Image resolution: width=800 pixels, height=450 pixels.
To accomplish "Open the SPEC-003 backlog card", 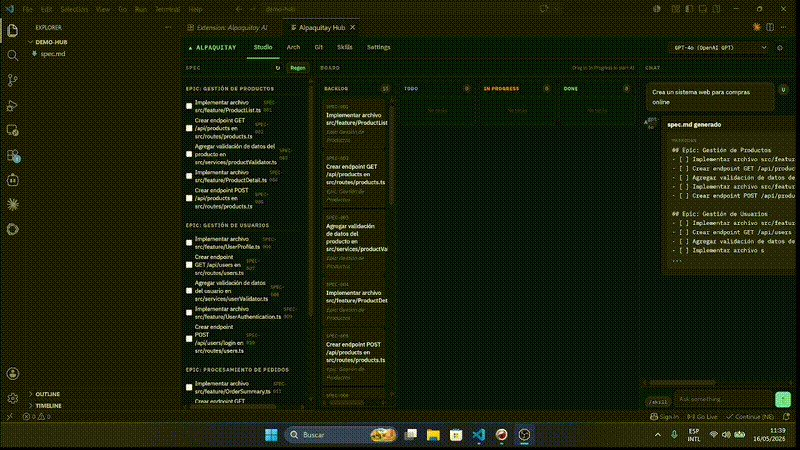I will click(x=355, y=241).
